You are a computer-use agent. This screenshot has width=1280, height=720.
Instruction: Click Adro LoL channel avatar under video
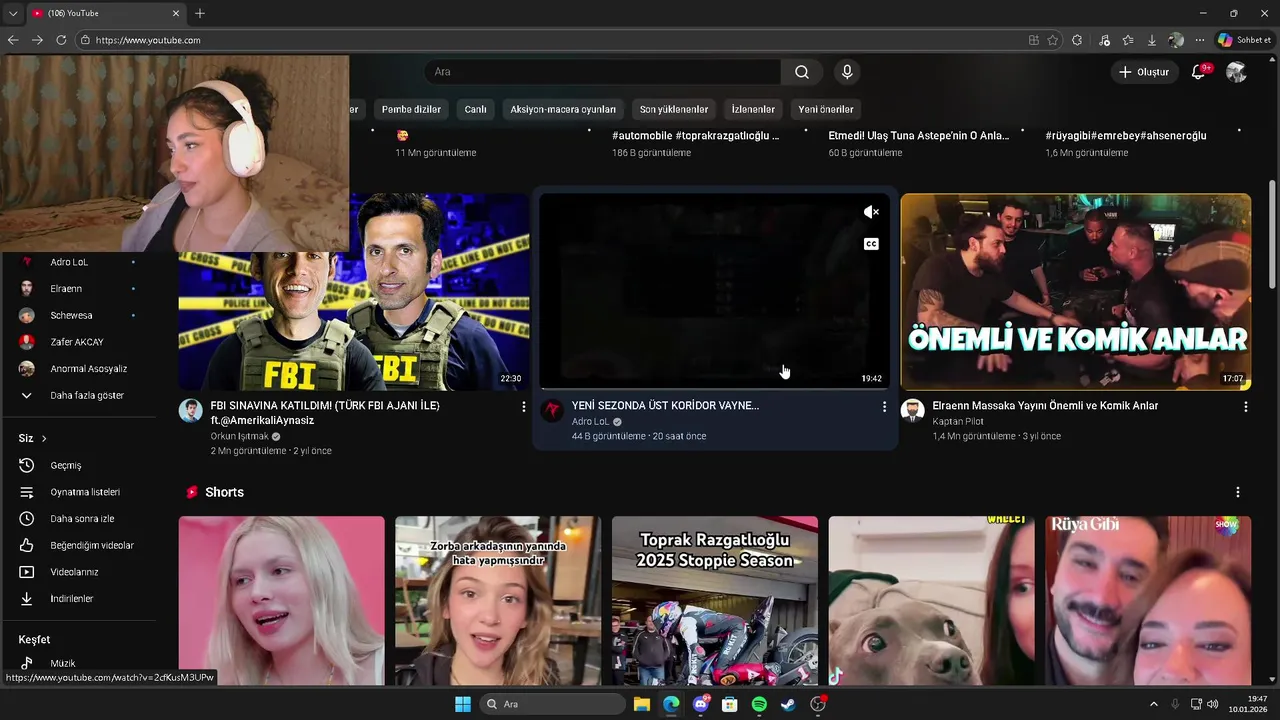[552, 410]
